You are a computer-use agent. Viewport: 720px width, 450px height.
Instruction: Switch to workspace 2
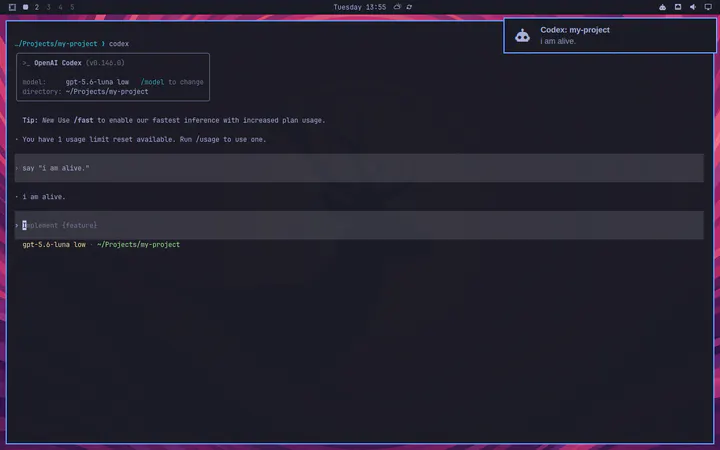coord(37,7)
